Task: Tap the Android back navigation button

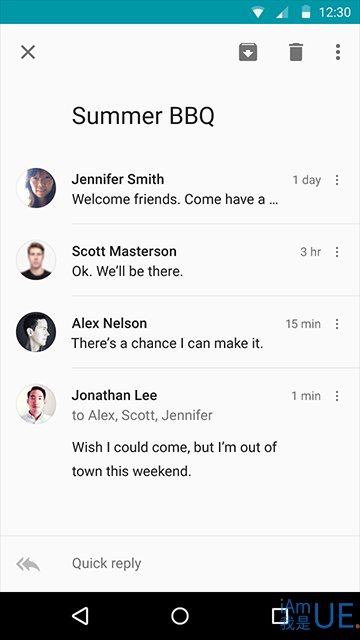Action: tap(80, 616)
